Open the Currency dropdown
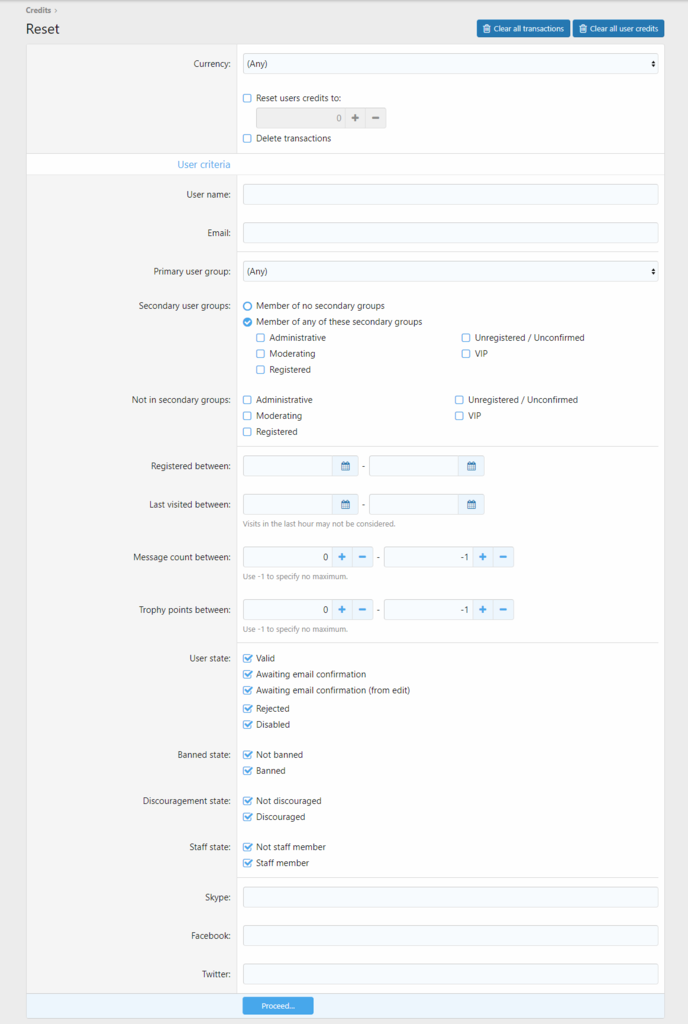Screen dimensions: 688x1024 pyautogui.click(x=450, y=64)
